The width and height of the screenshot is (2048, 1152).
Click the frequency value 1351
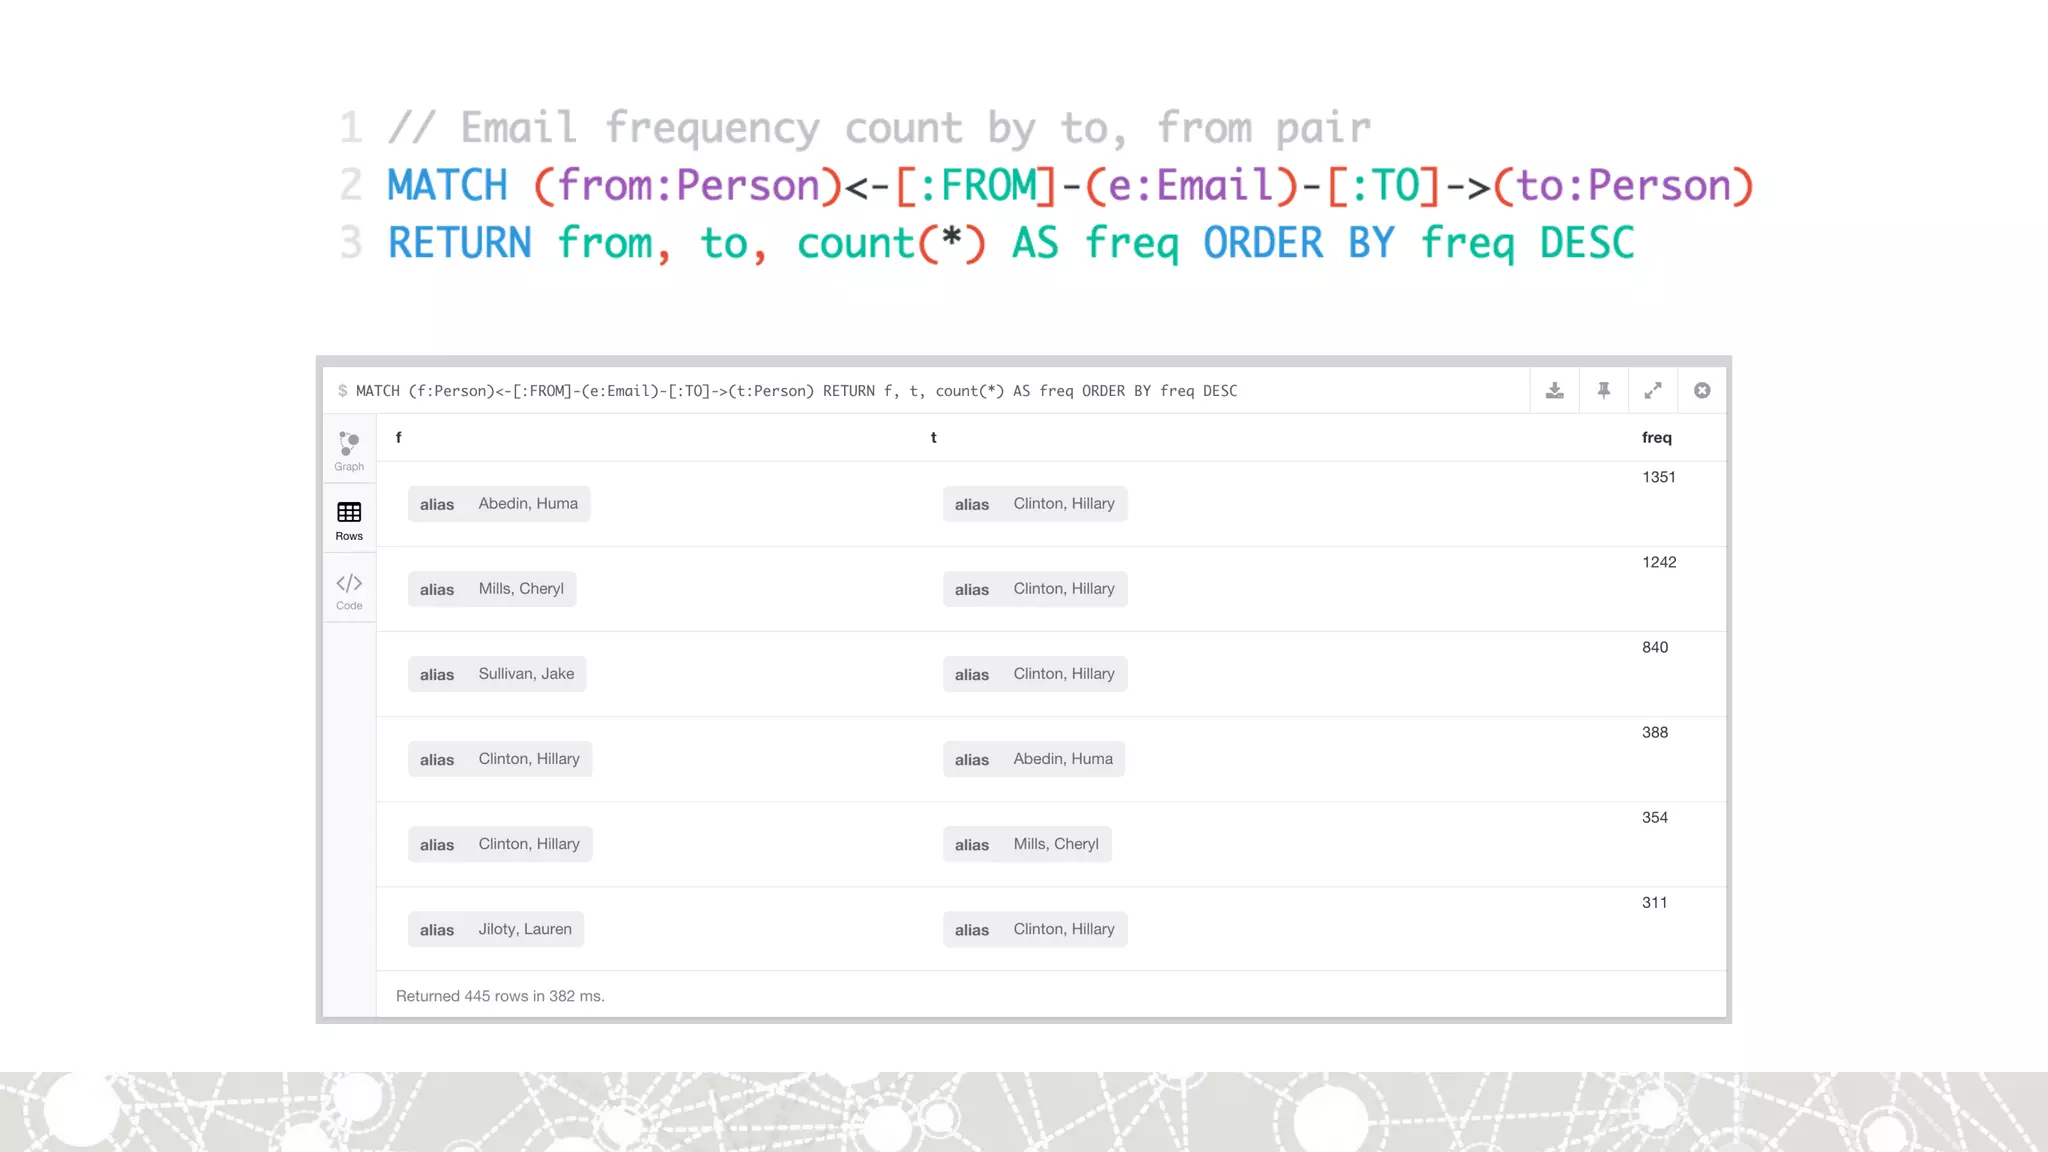pyautogui.click(x=1658, y=477)
